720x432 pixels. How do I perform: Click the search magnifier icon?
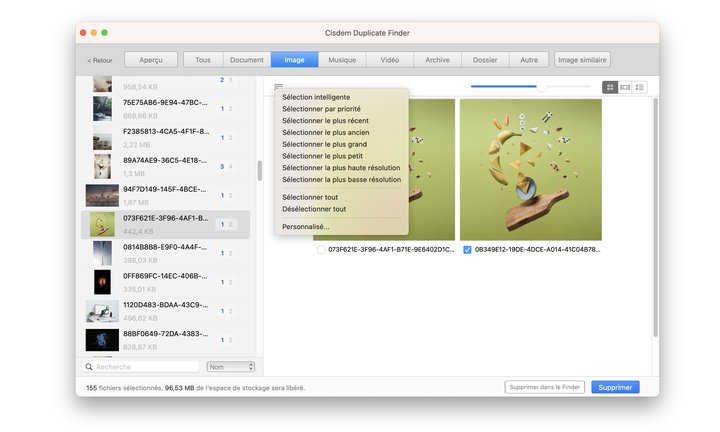click(x=89, y=367)
